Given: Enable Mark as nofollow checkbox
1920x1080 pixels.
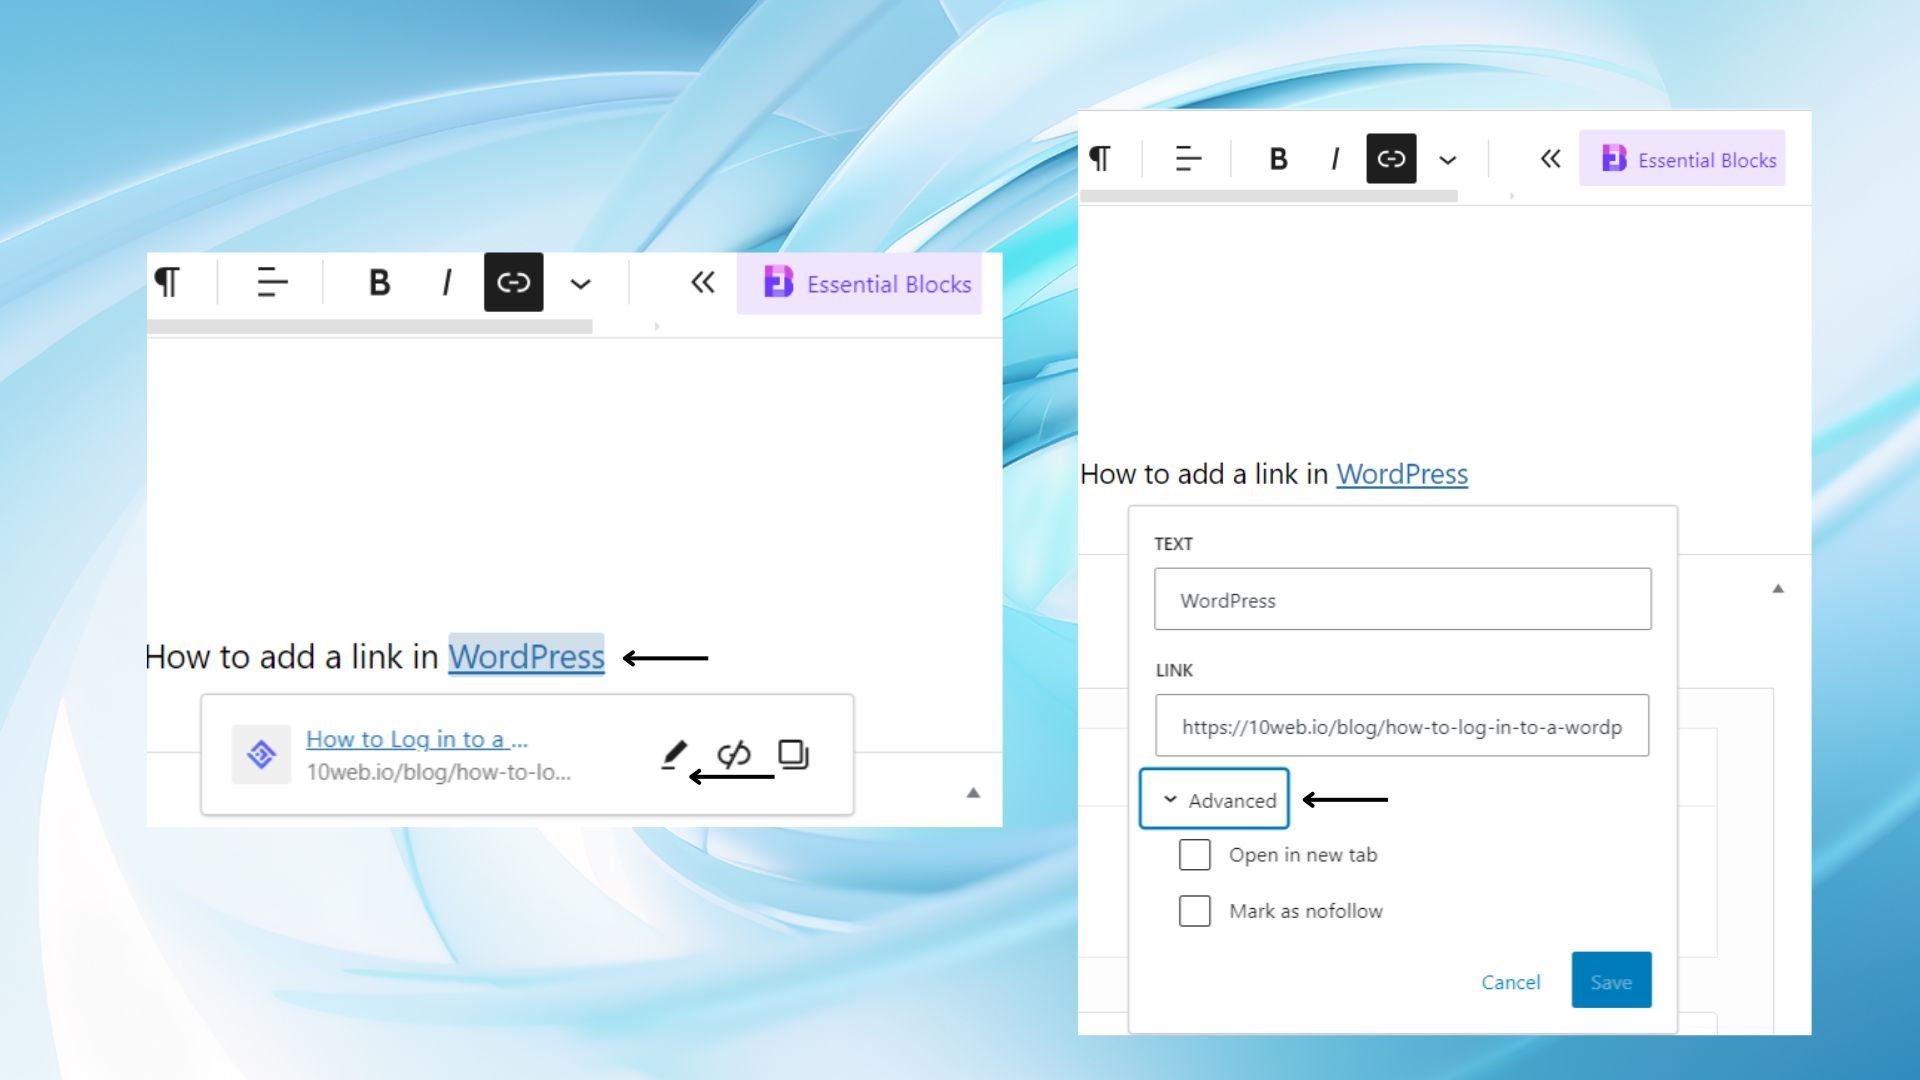Looking at the screenshot, I should pyautogui.click(x=1195, y=910).
